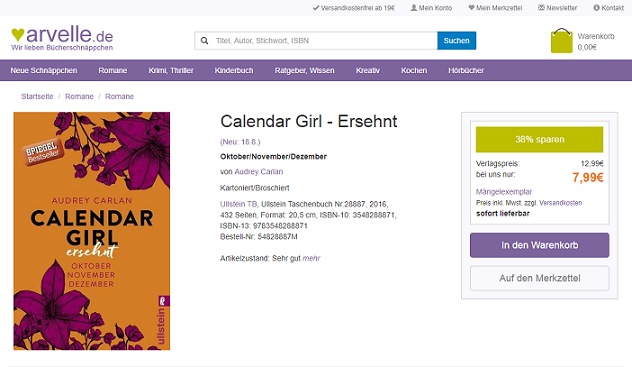Focus the Titel, Autor, Stichwort search field

coord(324,41)
